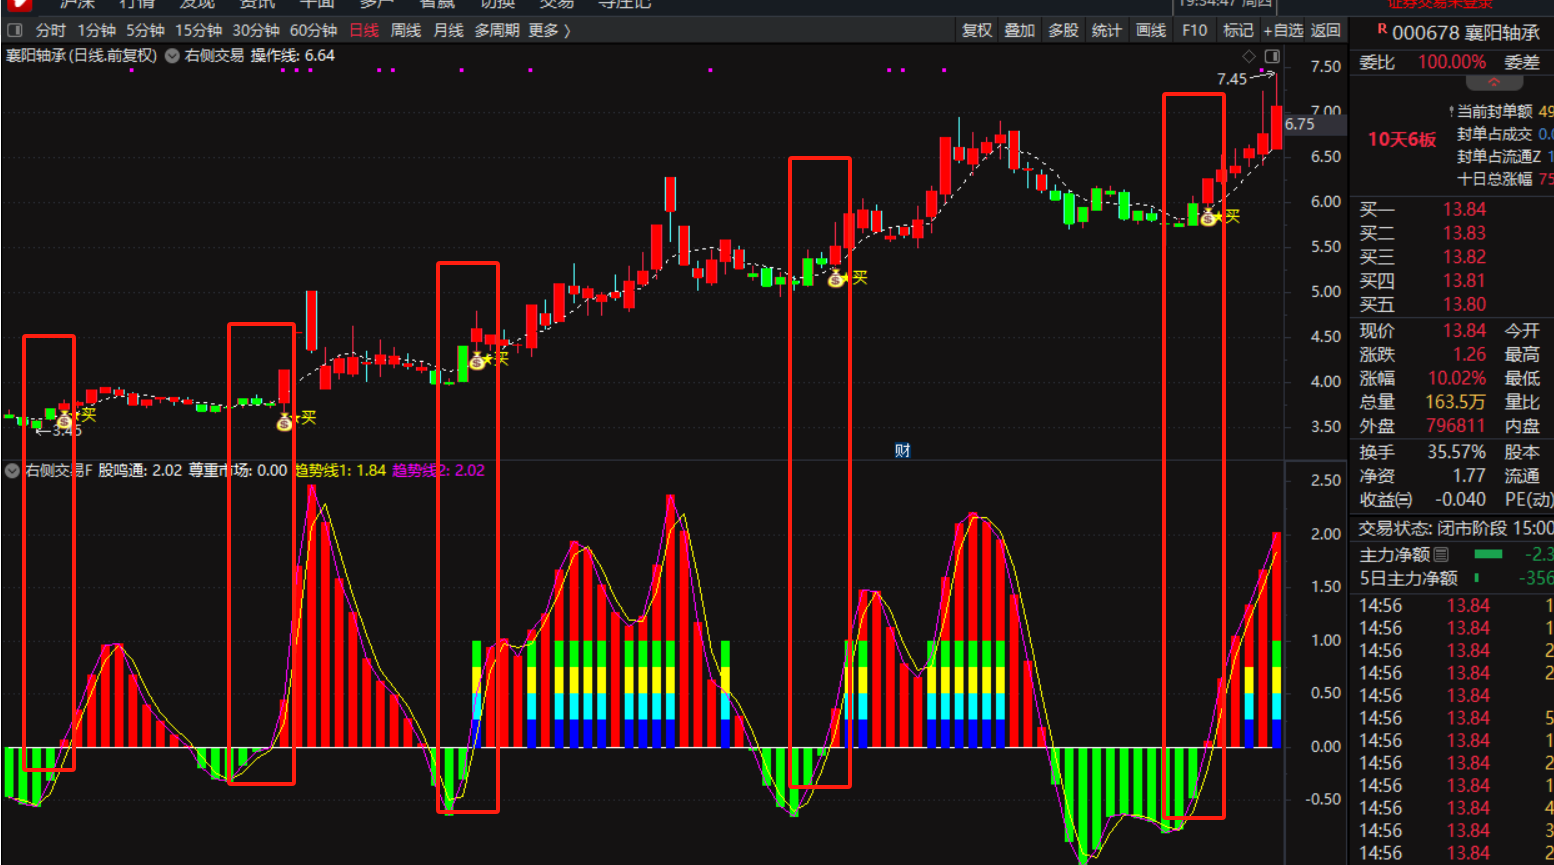
Task: Toggle the left sidebar panel icon
Action: pyautogui.click(x=15, y=31)
